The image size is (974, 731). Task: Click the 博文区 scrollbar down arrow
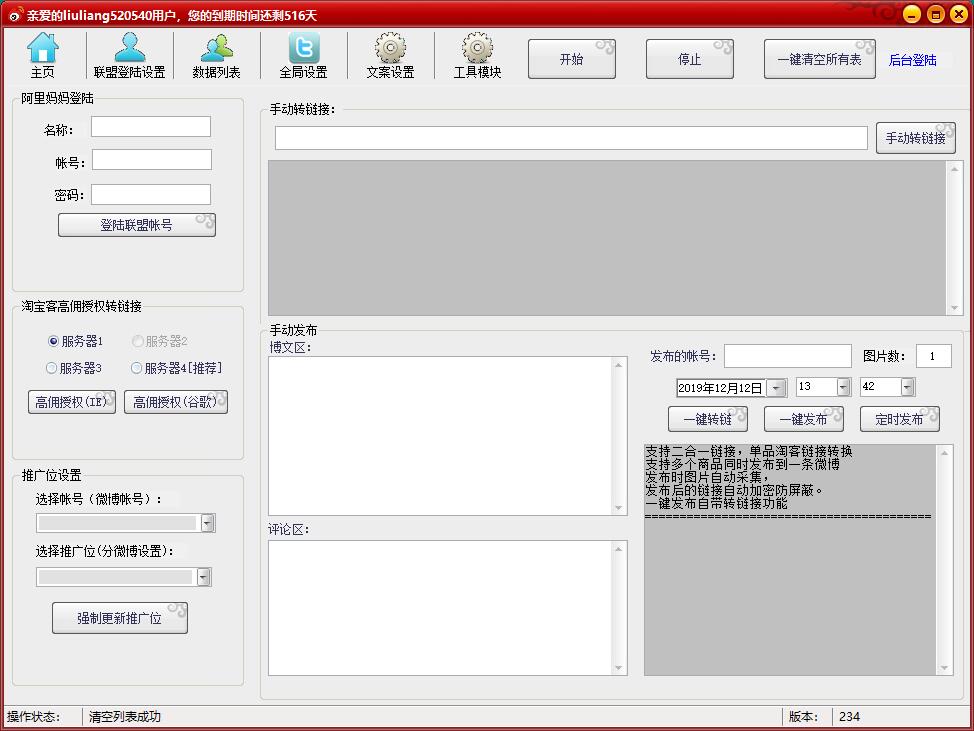point(619,507)
